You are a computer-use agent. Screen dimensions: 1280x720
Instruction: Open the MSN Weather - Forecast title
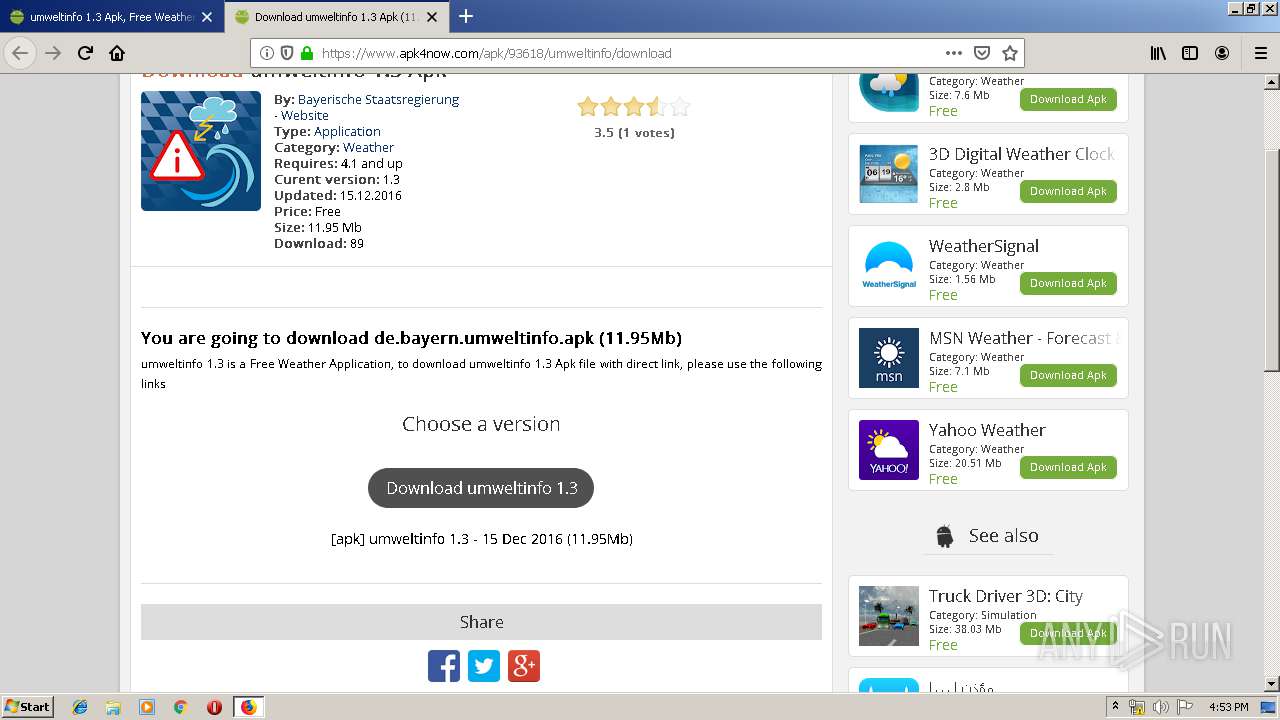1023,338
